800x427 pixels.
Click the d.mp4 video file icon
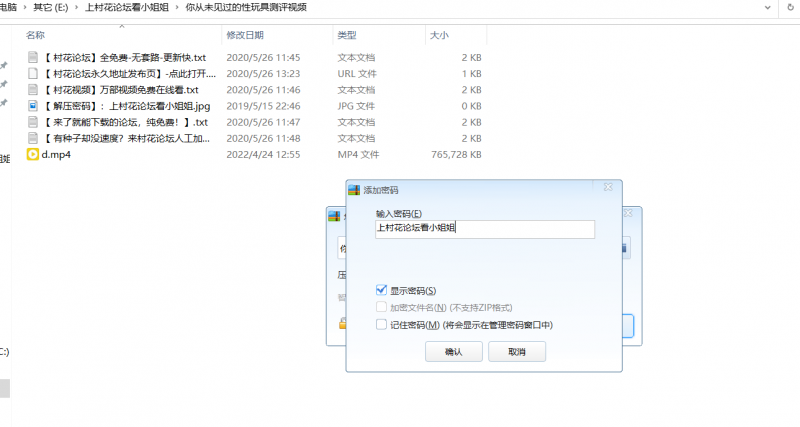tap(32, 154)
